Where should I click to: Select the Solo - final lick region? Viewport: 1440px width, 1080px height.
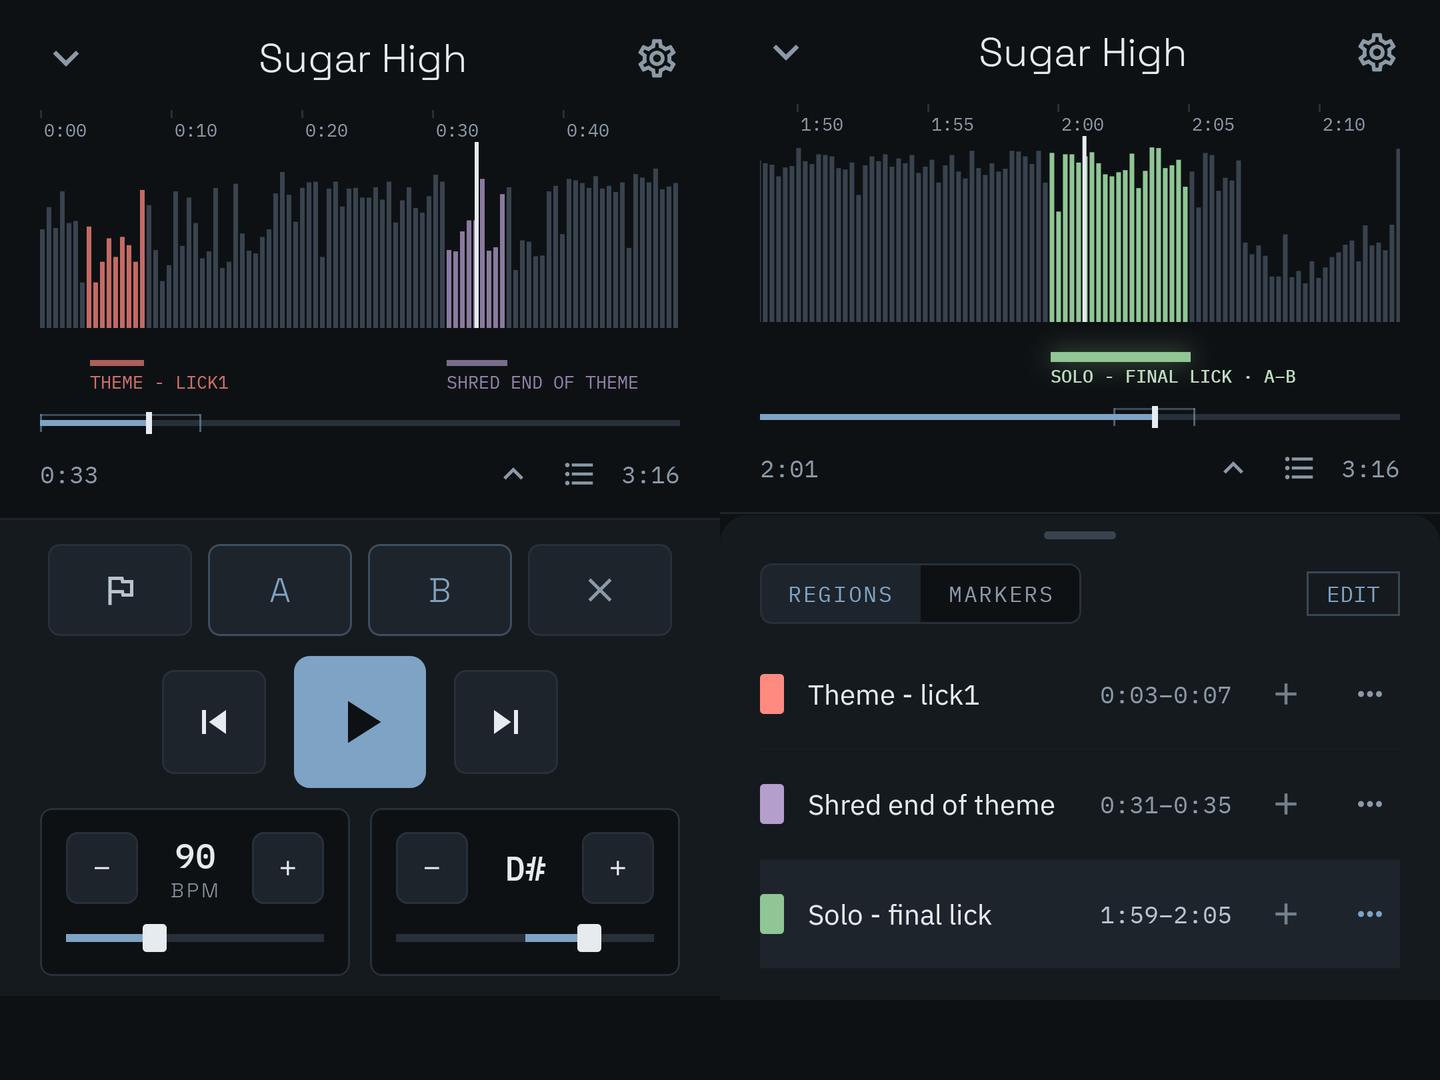pyautogui.click(x=1080, y=914)
